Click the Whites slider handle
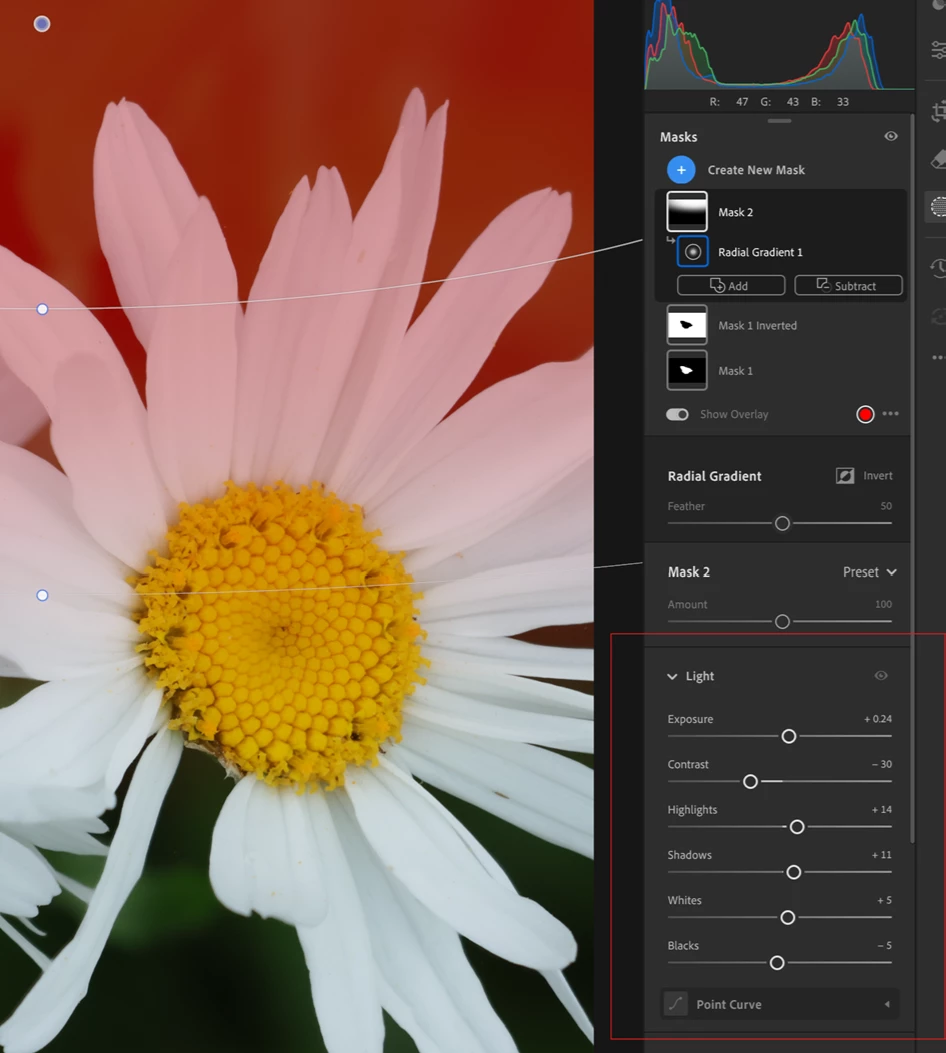 click(788, 917)
